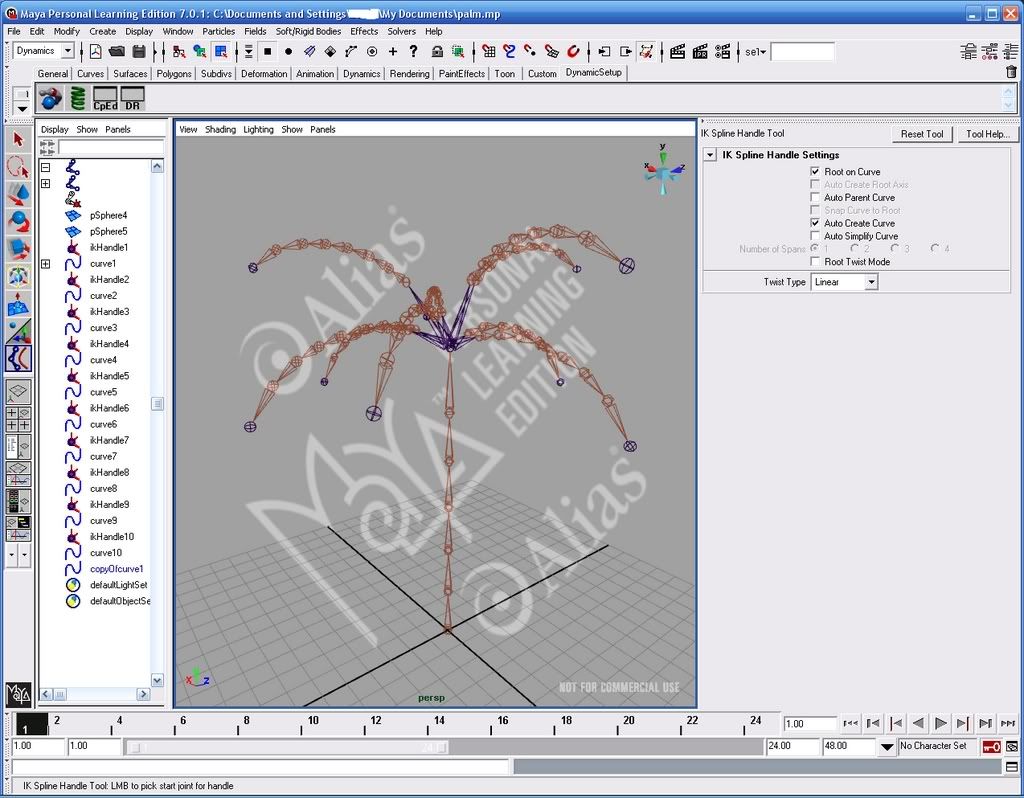1024x798 pixels.
Task: Click the spring icon on DynamicSetup shelf
Action: pos(78,99)
